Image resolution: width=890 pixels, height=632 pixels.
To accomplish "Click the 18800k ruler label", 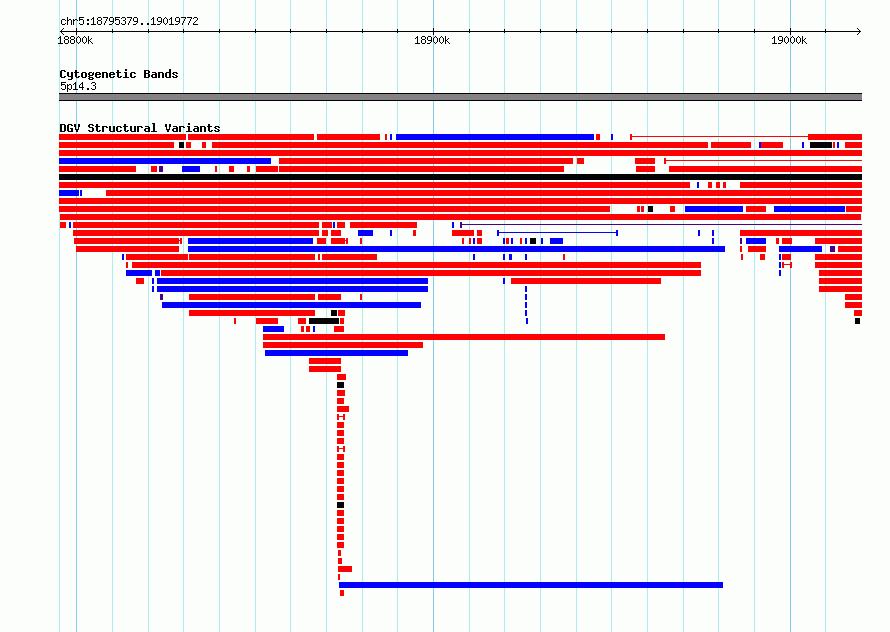I will tap(75, 40).
